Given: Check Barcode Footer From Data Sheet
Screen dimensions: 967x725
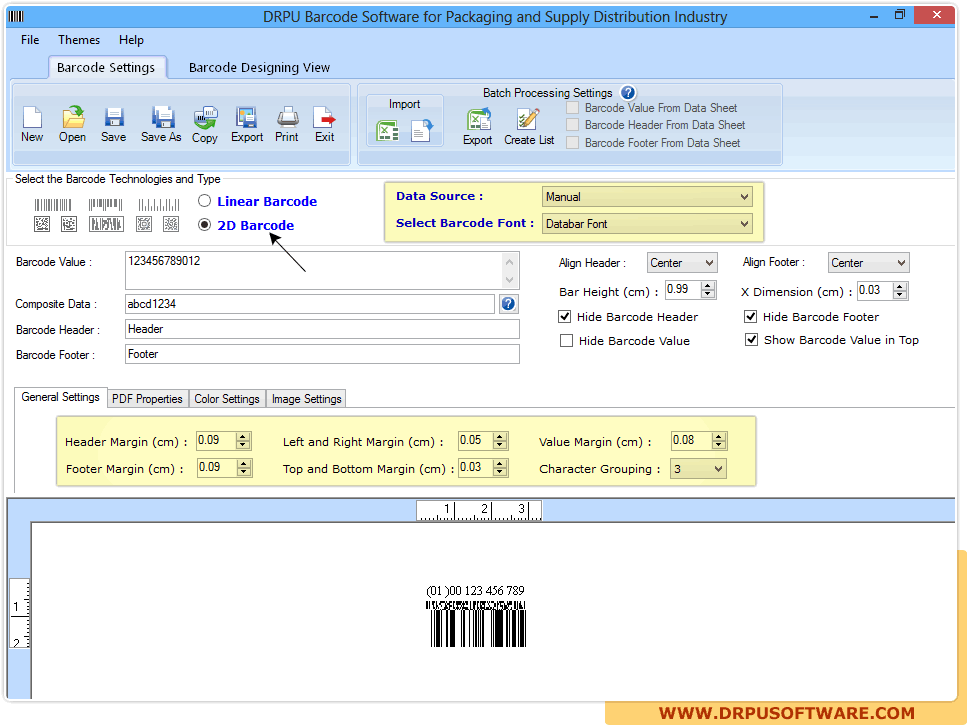Looking at the screenshot, I should pos(573,143).
